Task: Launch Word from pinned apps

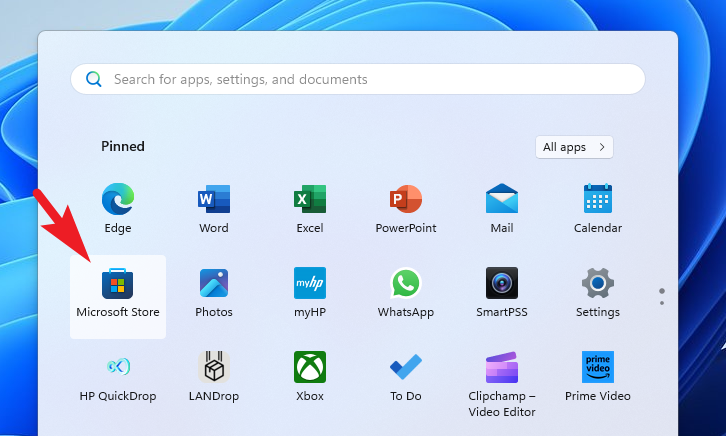Action: 213,208
